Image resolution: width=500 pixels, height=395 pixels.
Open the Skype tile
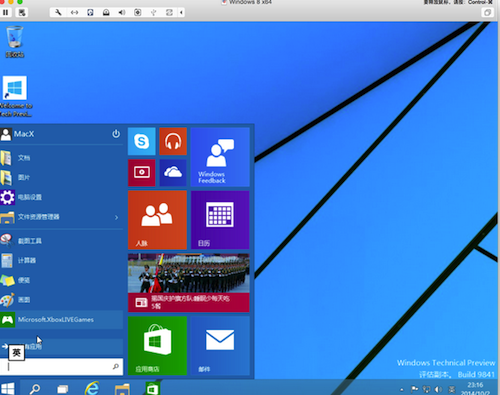coord(142,141)
